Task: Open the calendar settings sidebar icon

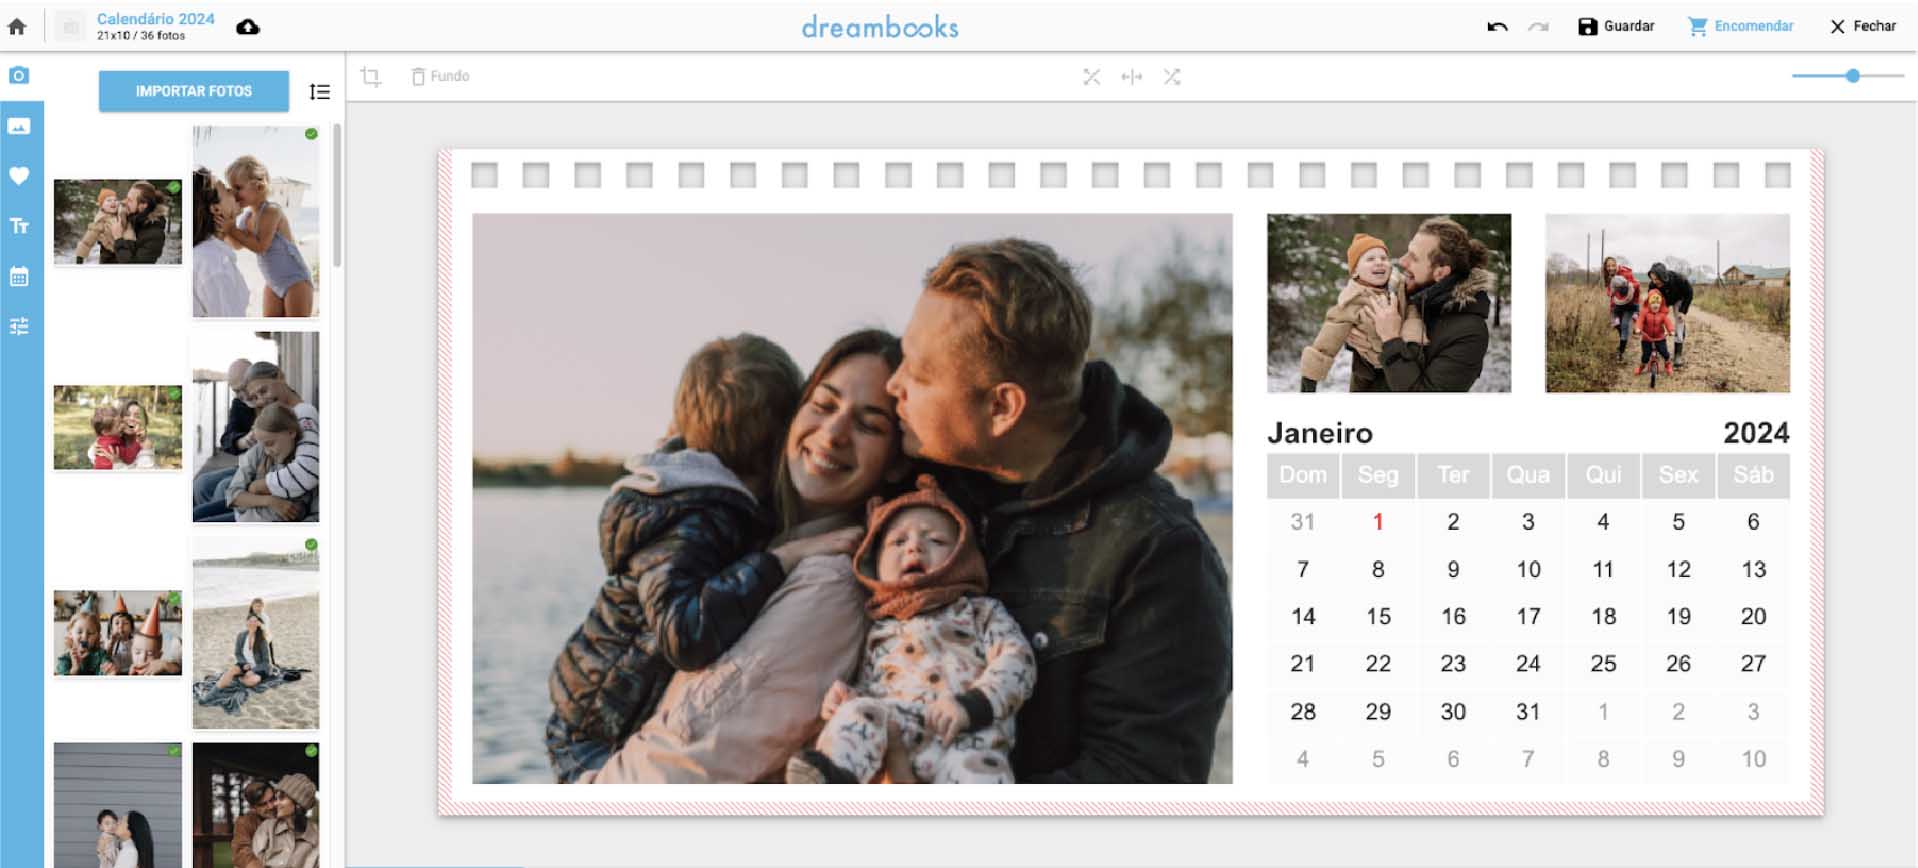Action: 19,277
